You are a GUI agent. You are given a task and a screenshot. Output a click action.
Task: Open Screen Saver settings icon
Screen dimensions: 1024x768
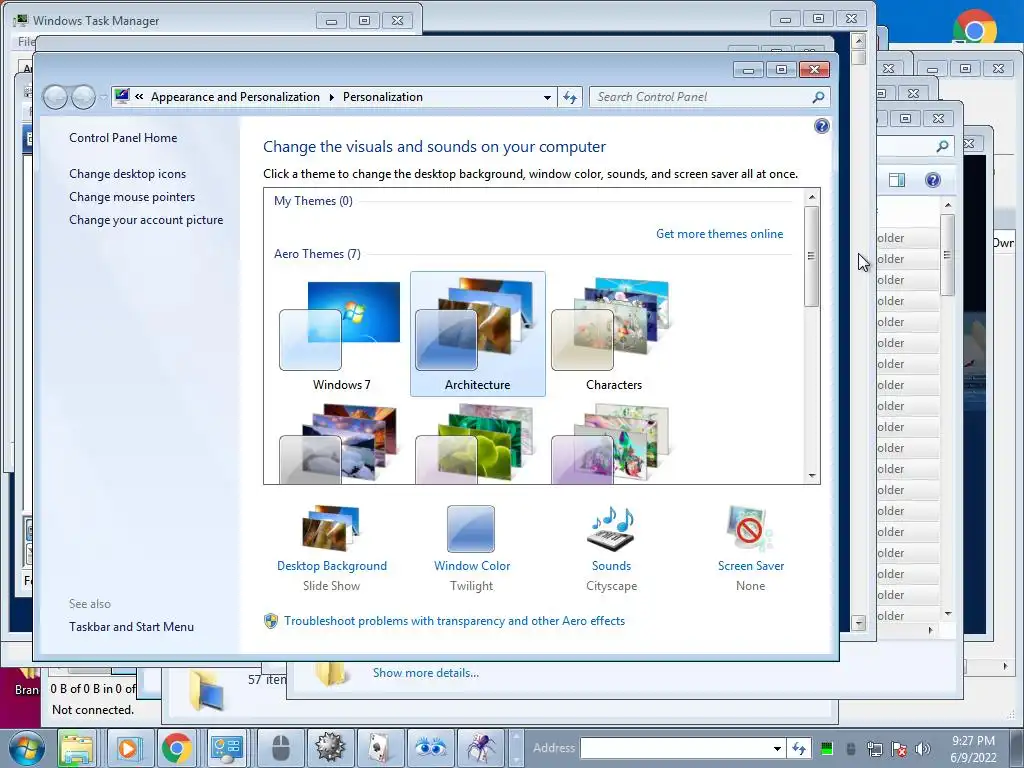click(x=750, y=529)
